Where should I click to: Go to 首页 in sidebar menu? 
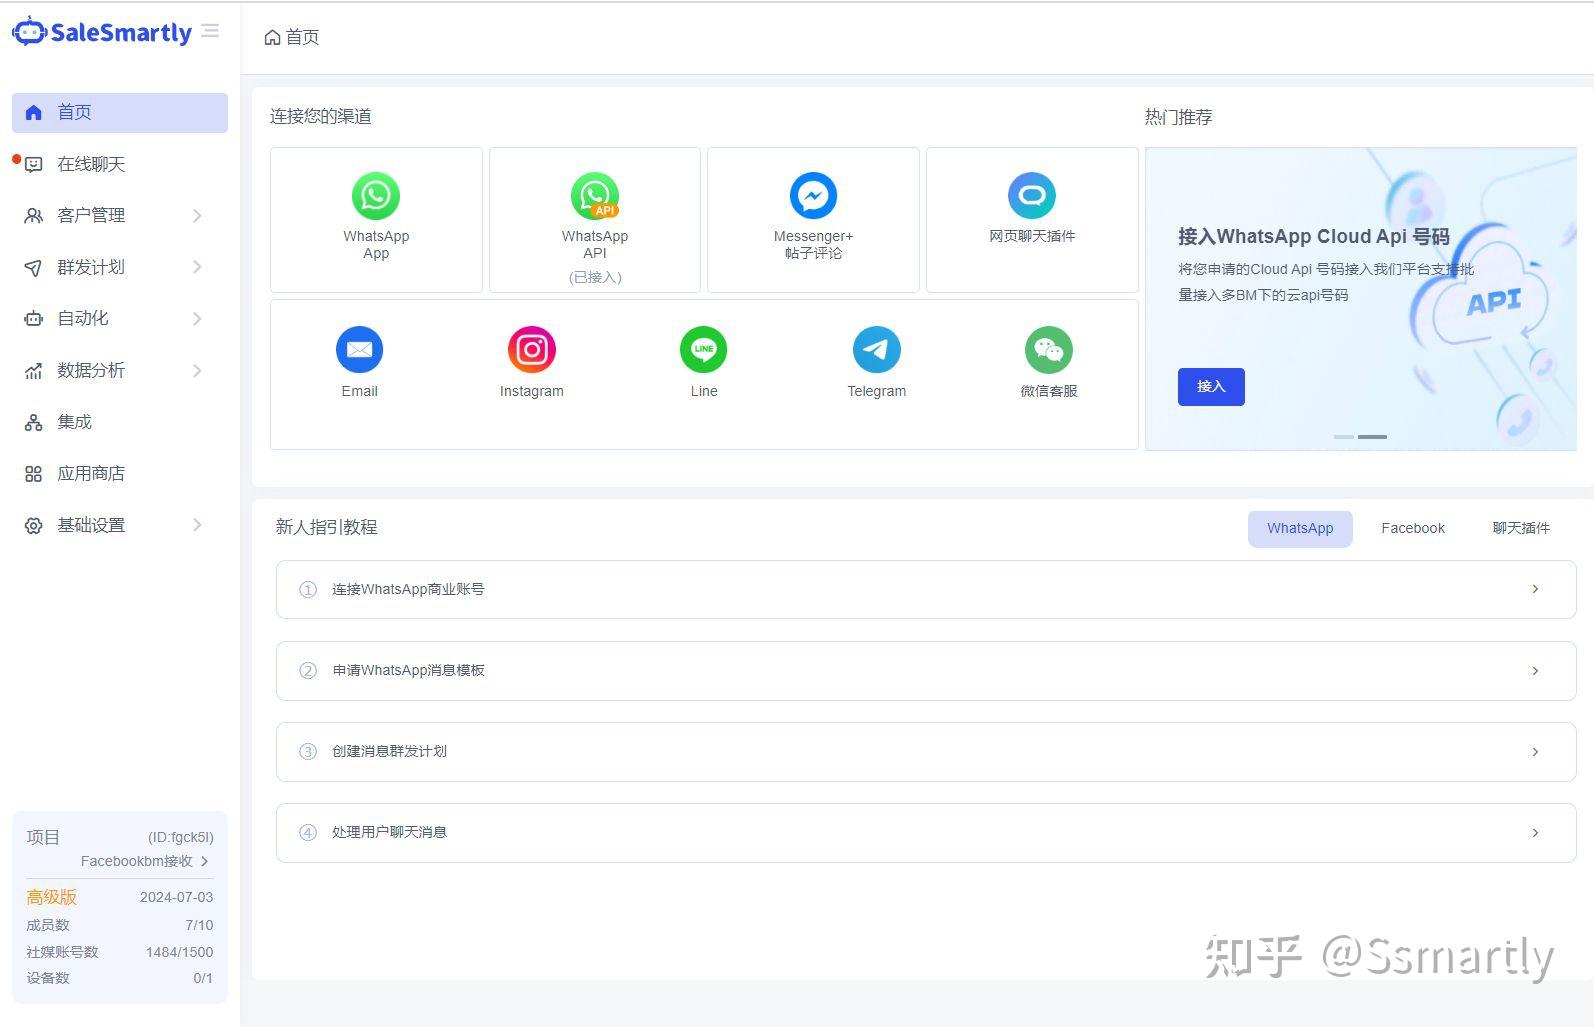[x=120, y=112]
